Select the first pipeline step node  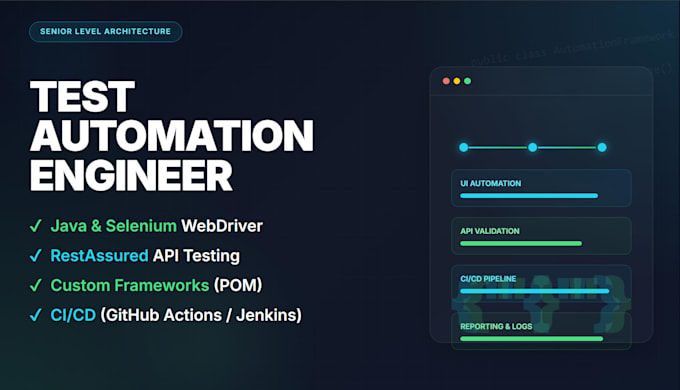point(464,147)
